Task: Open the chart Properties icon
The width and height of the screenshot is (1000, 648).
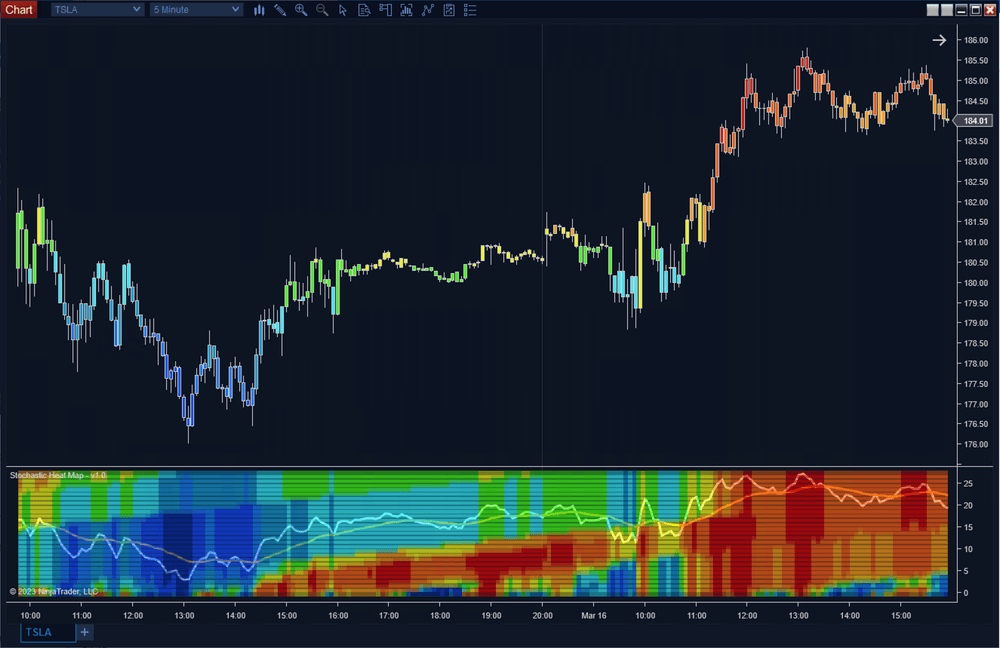Action: [x=449, y=10]
